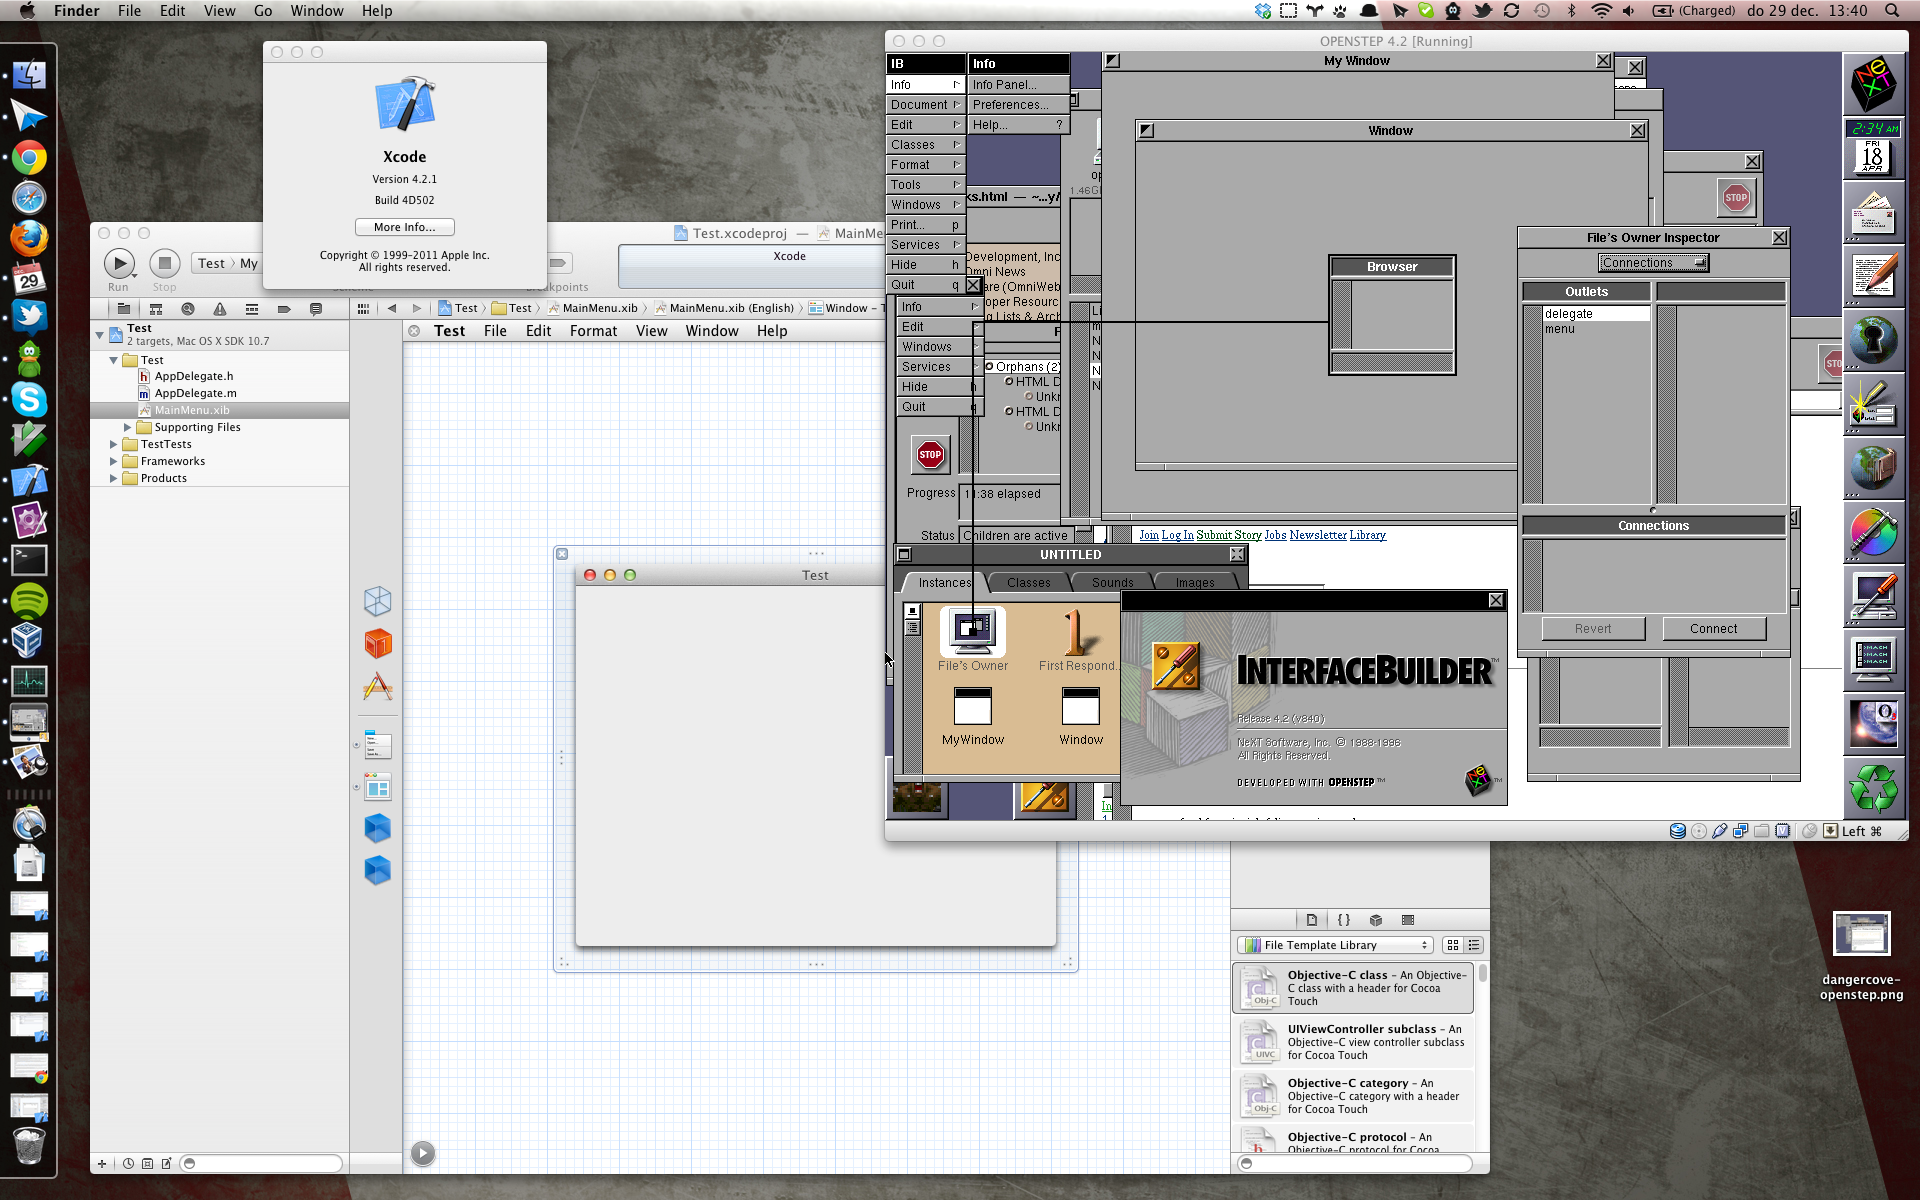1920x1200 pixels.
Task: Open Connections popup in File's Owner Inspector
Action: click(x=1654, y=263)
